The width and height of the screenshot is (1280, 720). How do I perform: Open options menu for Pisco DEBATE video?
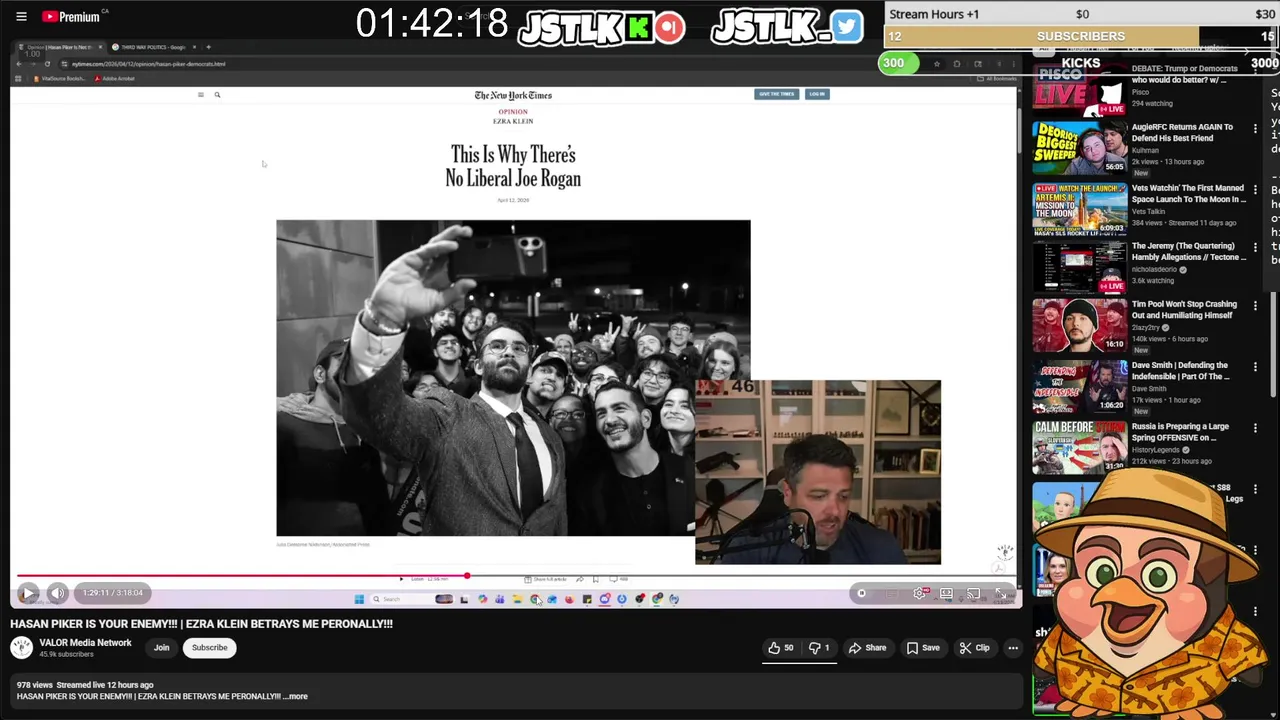pyautogui.click(x=1255, y=70)
